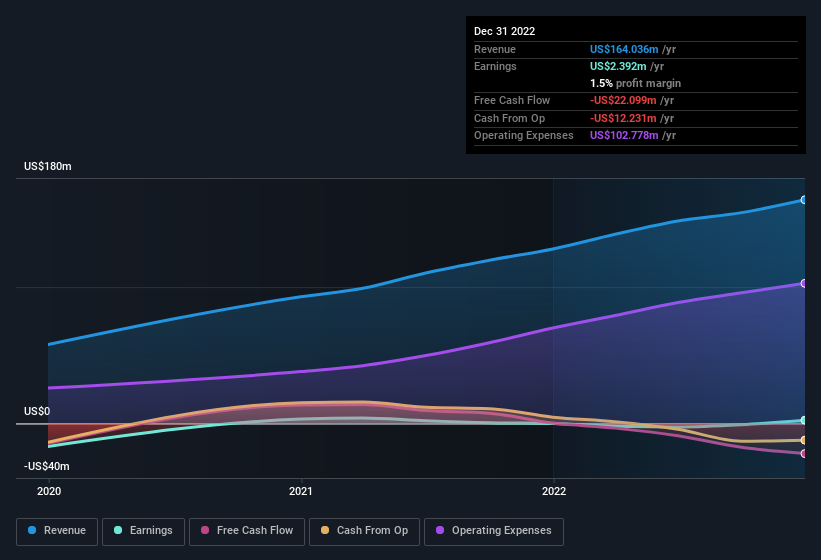Click the Free Cash Flow label in tooltip
821x560 pixels.
(x=512, y=100)
